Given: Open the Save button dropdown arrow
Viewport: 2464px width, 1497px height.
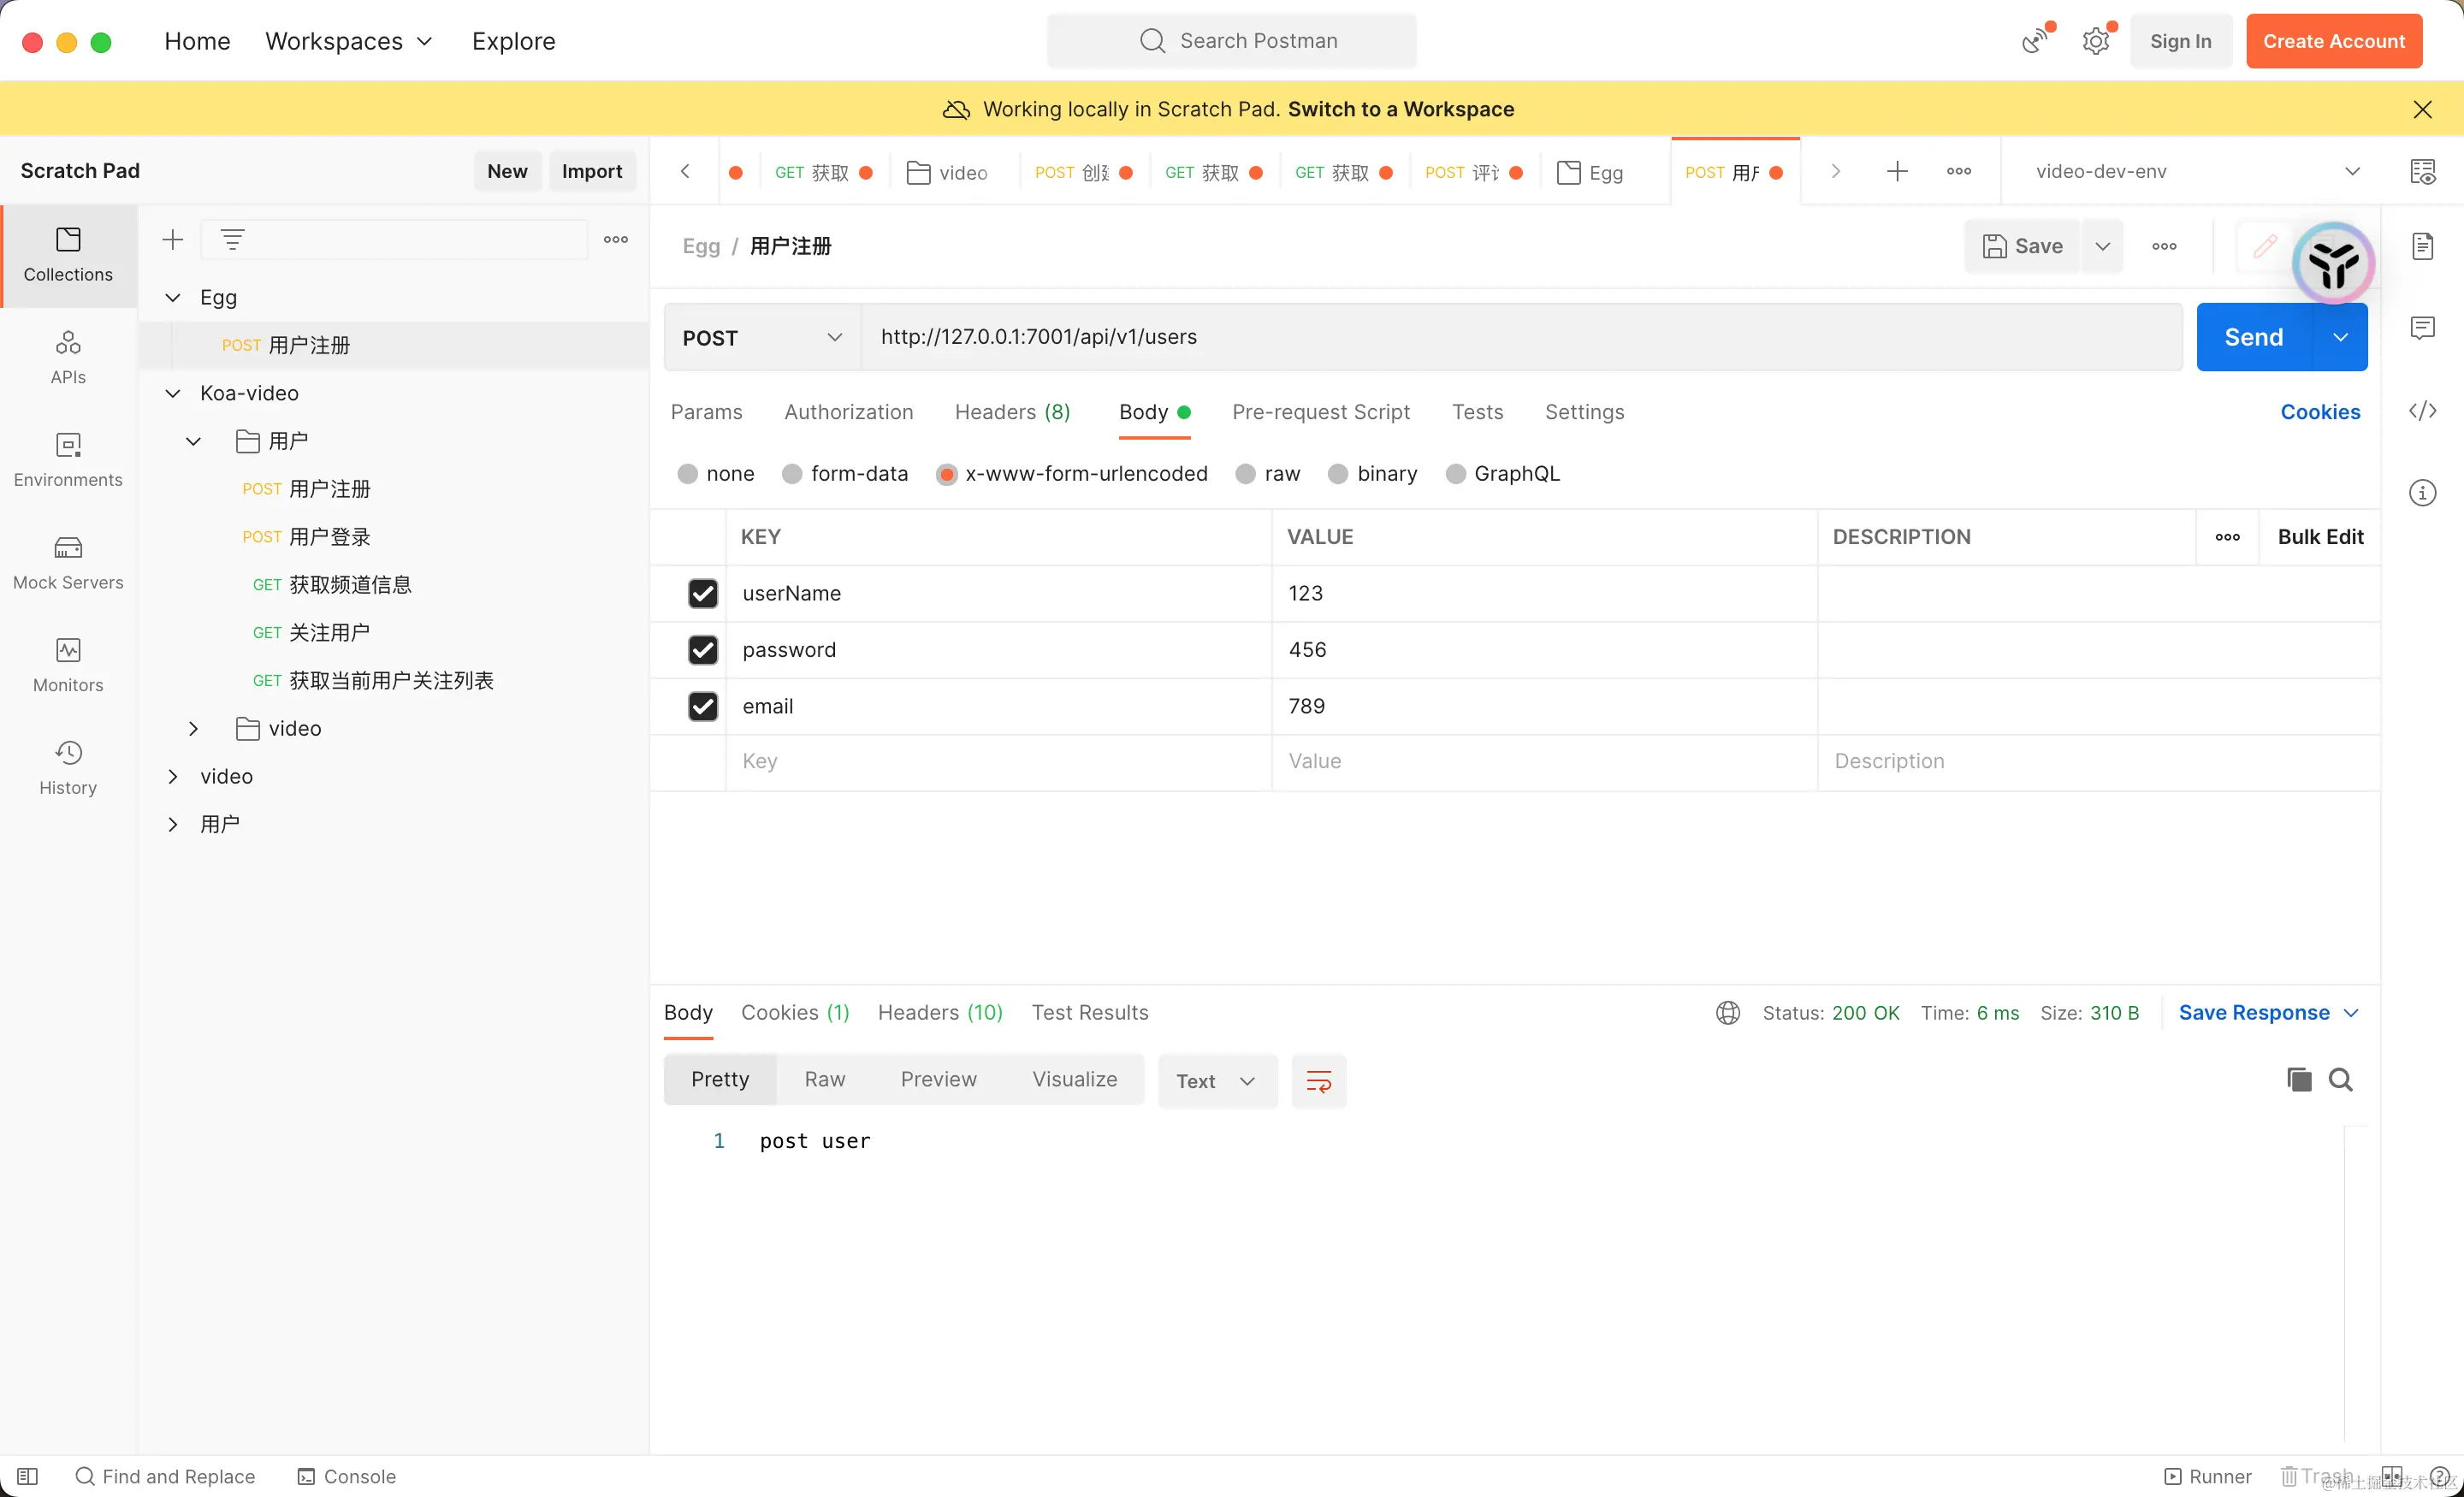Looking at the screenshot, I should pyautogui.click(x=2102, y=246).
